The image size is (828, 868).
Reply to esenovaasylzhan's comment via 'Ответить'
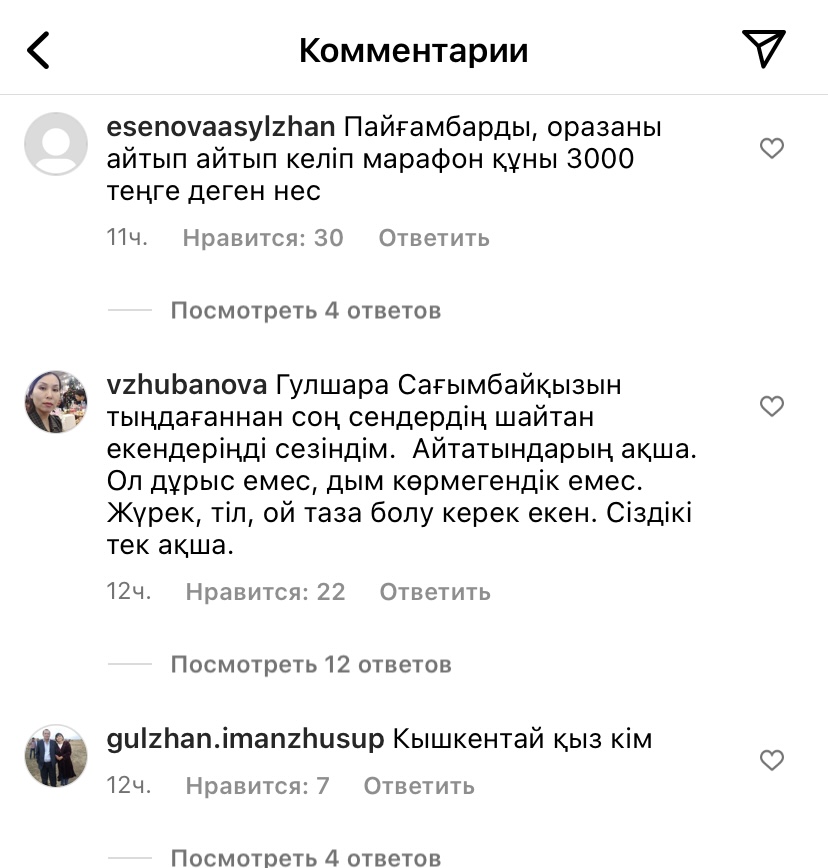[x=434, y=238]
